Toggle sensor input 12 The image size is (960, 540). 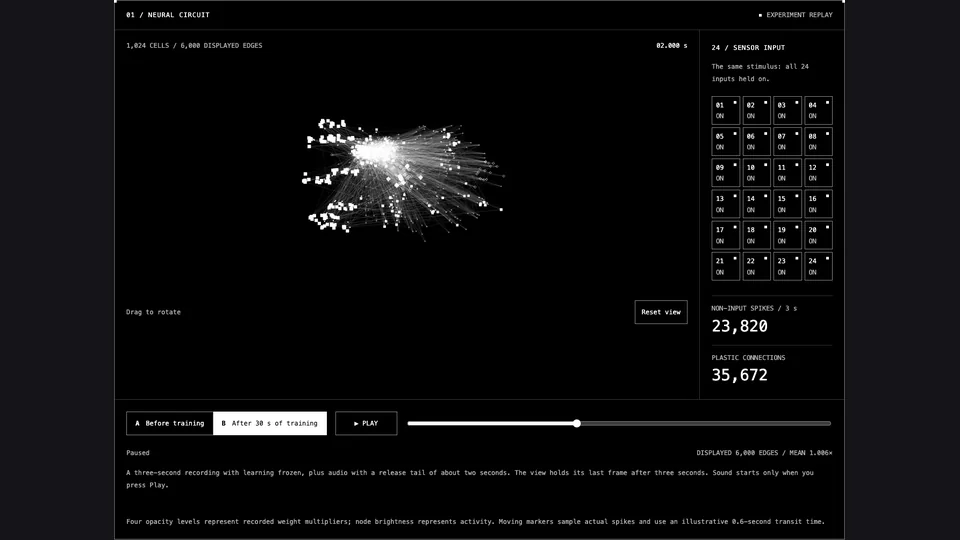[x=818, y=173]
